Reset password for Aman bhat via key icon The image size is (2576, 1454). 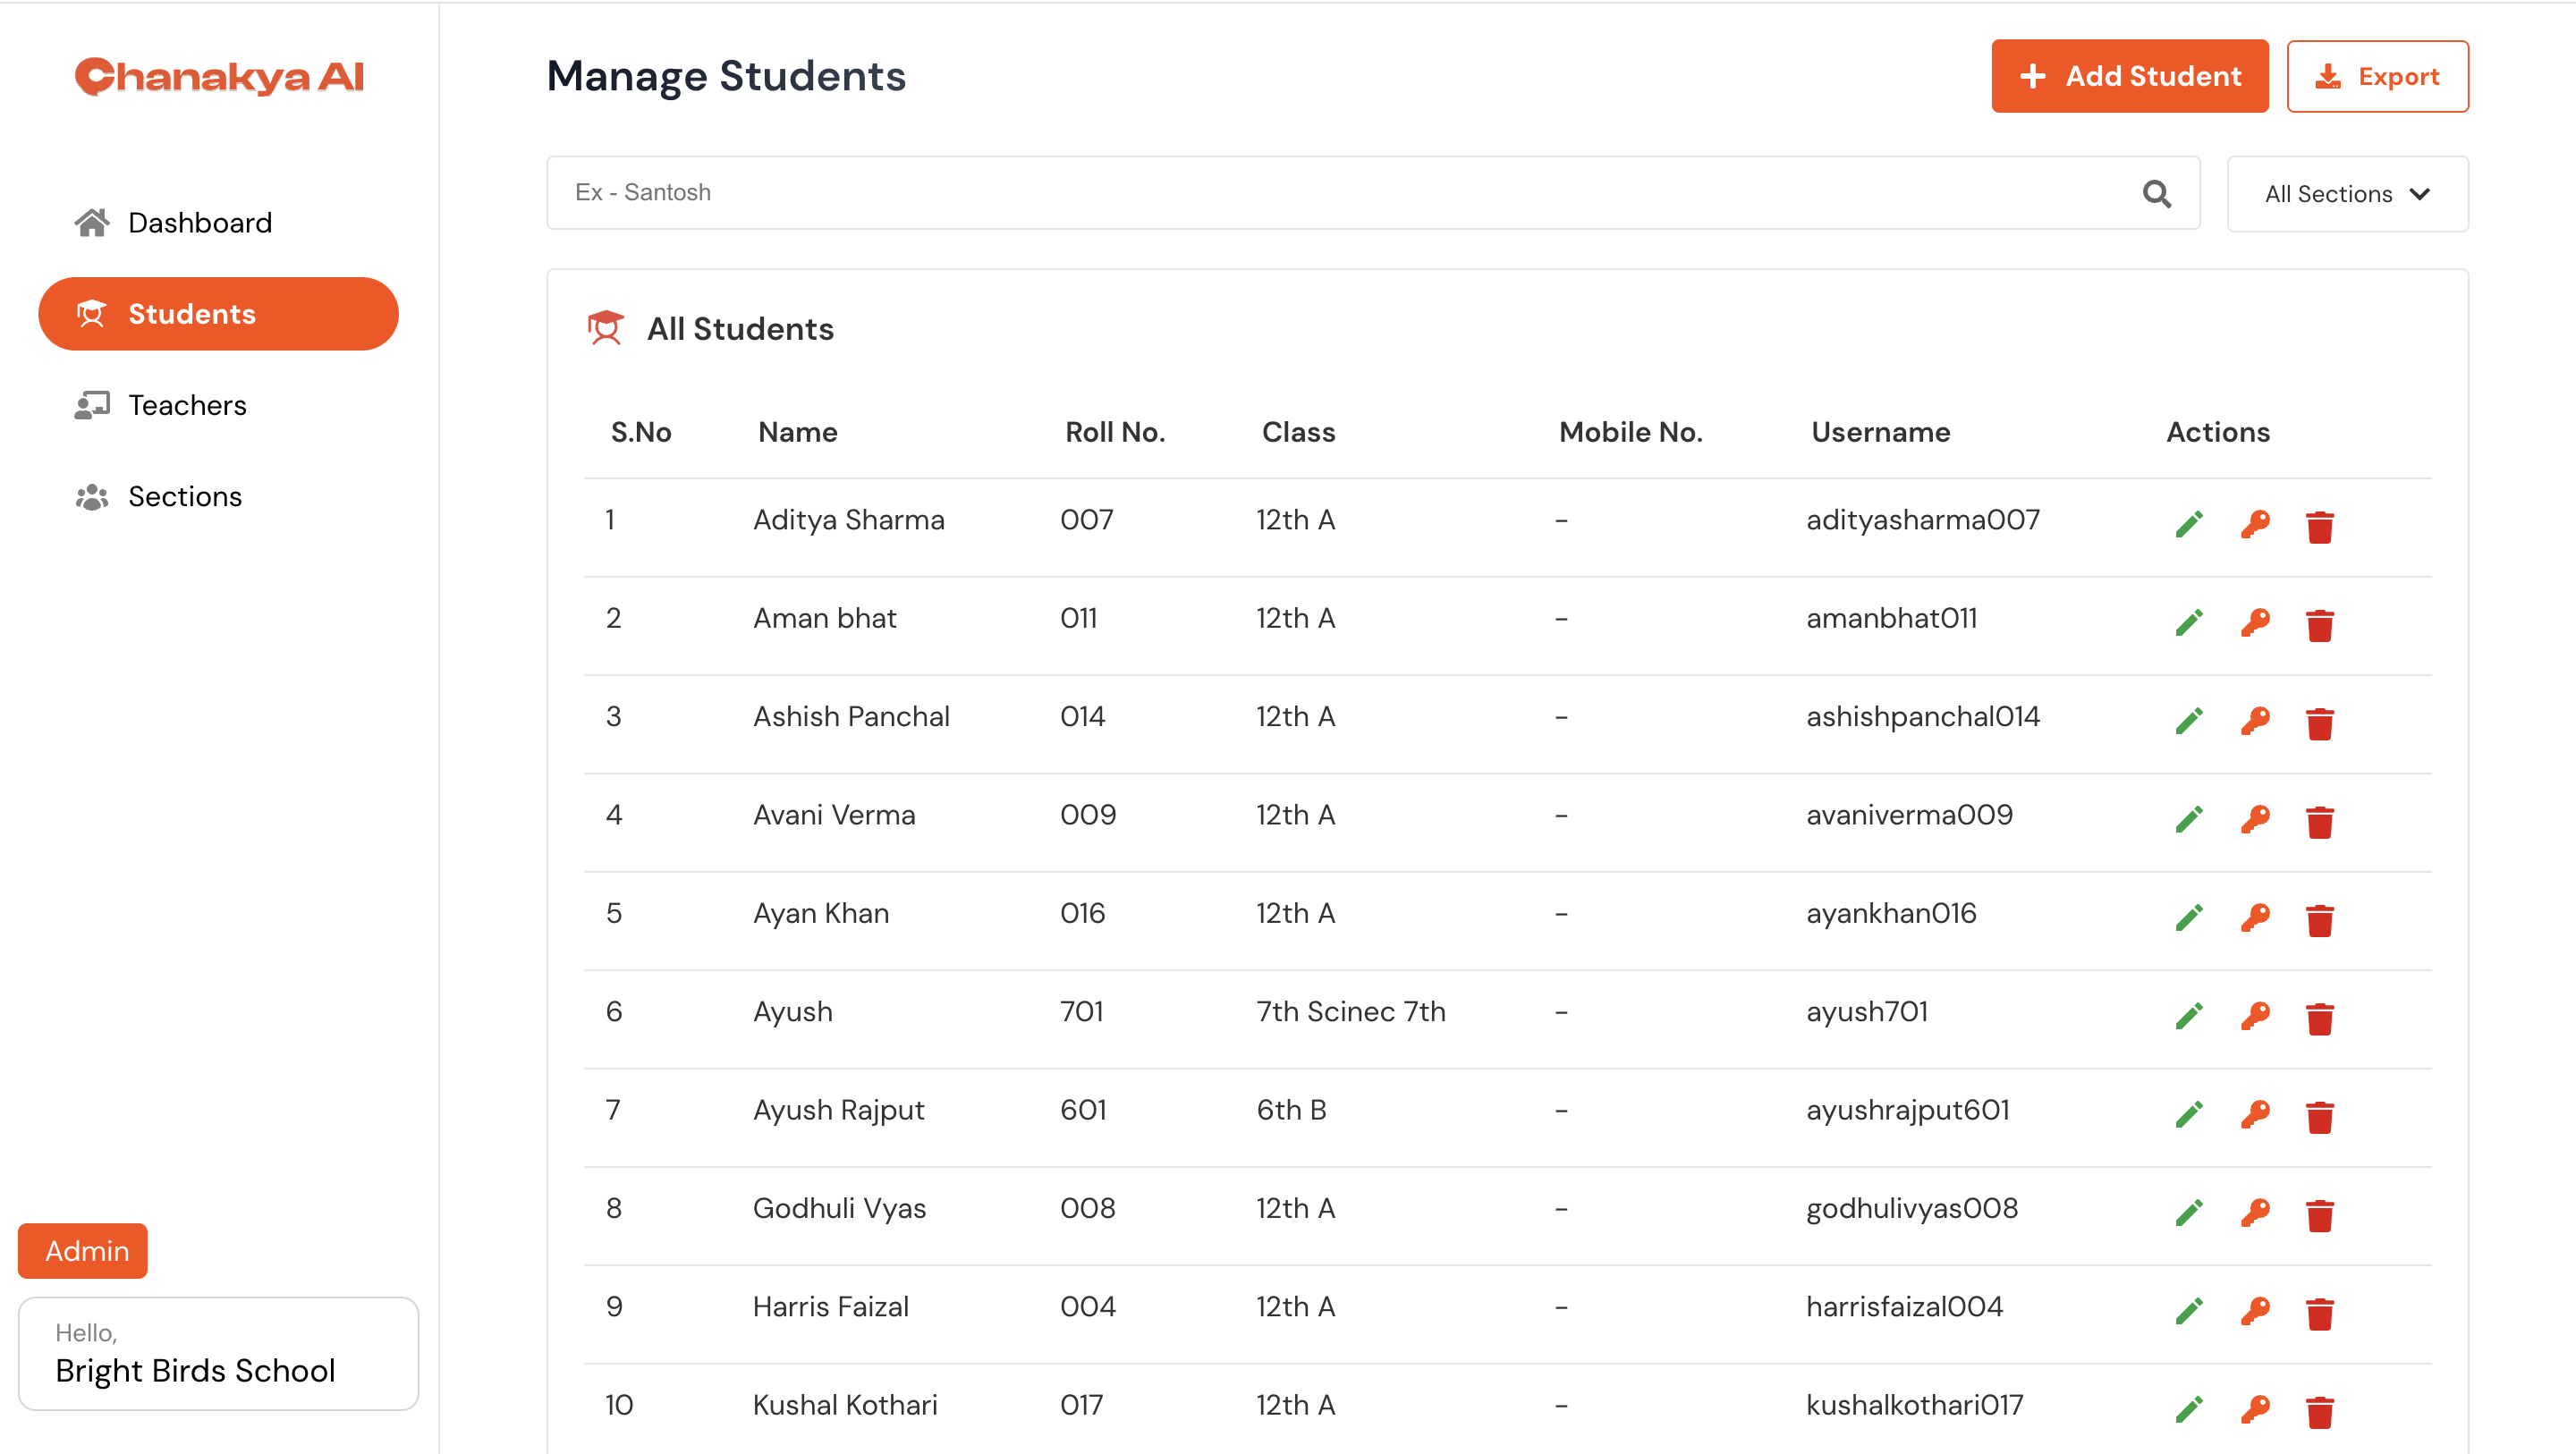pyautogui.click(x=2255, y=622)
